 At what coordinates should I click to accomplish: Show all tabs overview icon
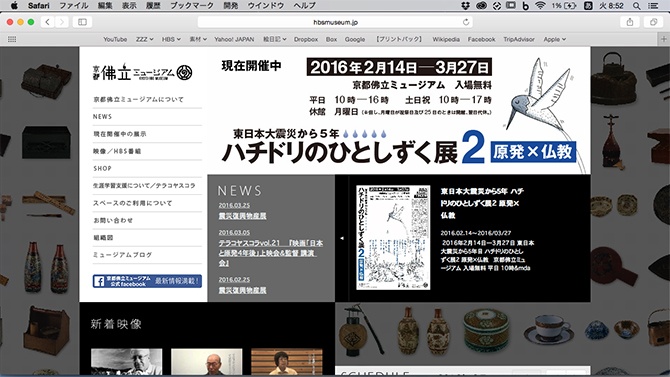653,22
